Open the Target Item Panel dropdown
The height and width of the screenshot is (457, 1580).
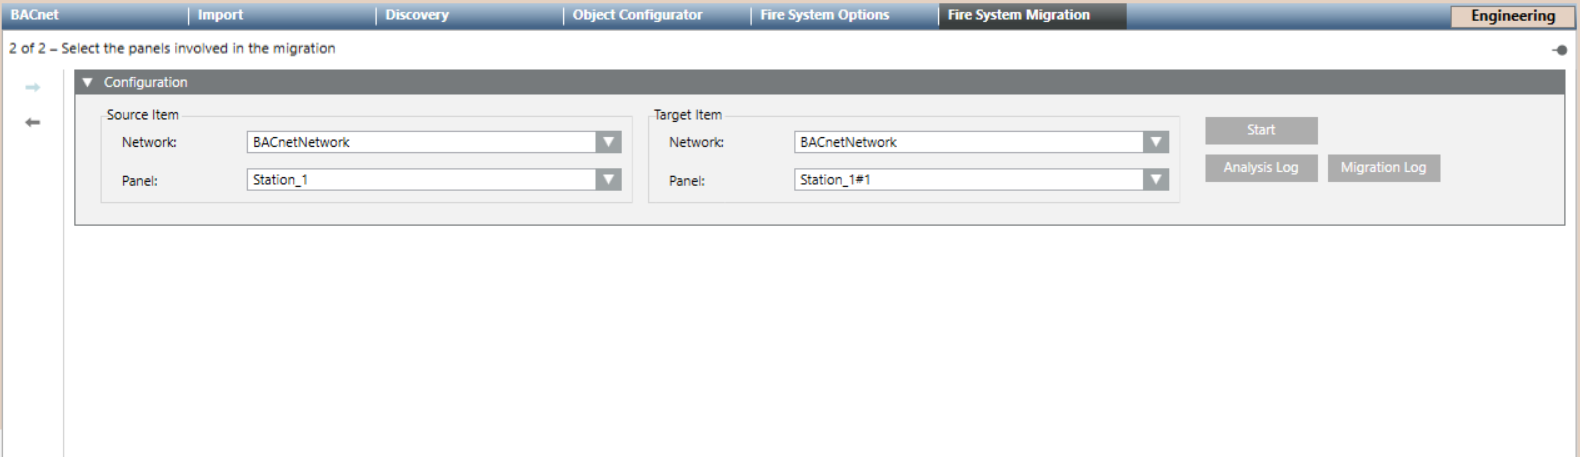[x=1156, y=180]
